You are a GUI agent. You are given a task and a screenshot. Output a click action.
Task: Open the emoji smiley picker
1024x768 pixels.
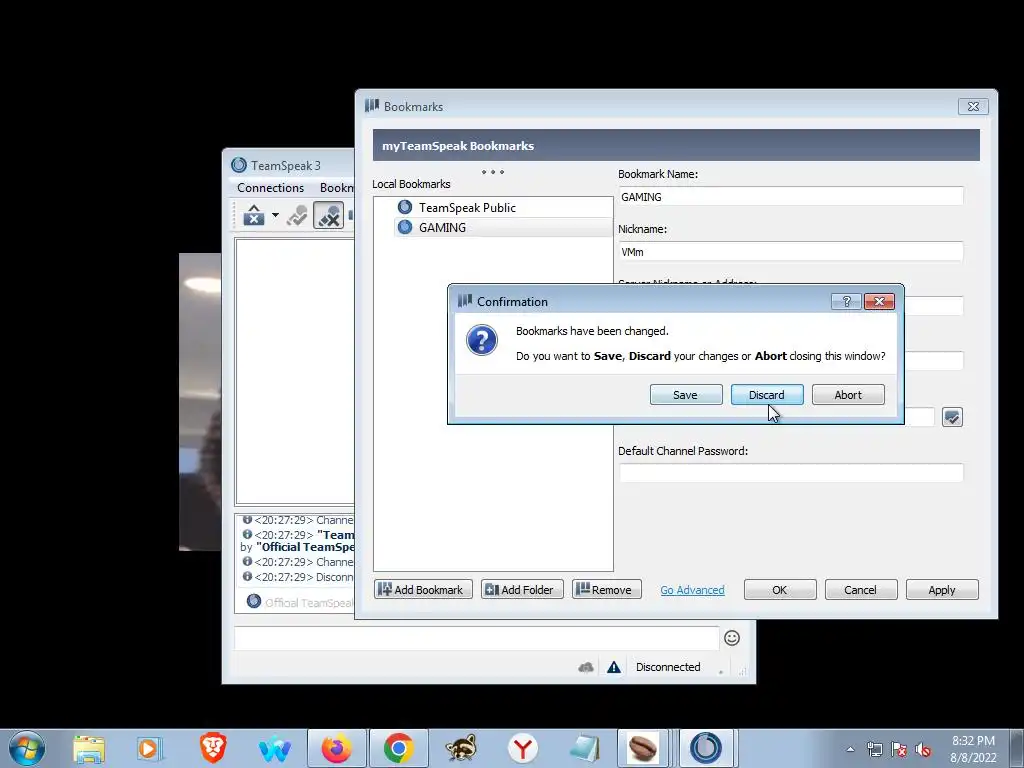coord(731,638)
